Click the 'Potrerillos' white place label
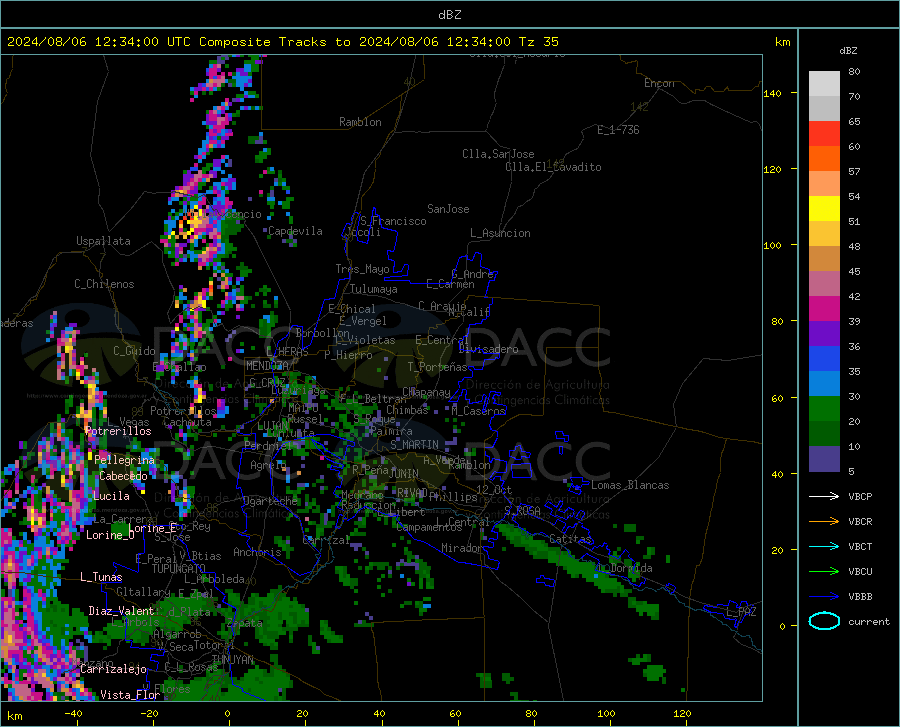Image resolution: width=900 pixels, height=727 pixels. tap(118, 431)
